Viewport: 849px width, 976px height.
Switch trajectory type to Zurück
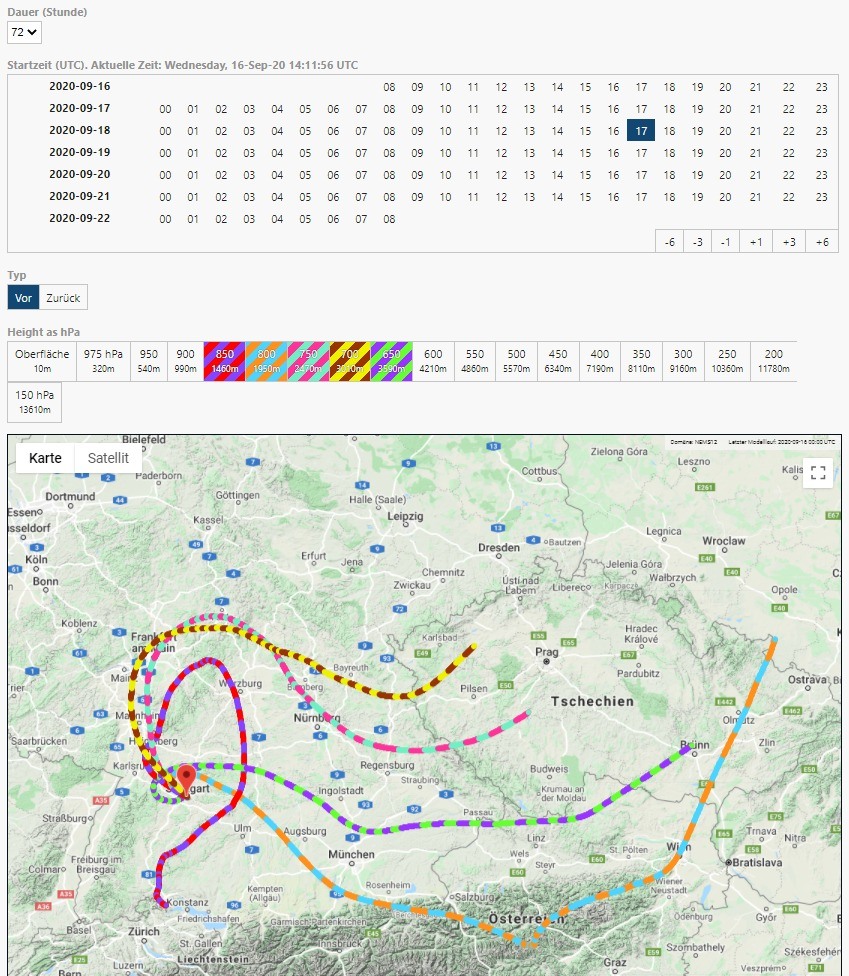pos(63,297)
